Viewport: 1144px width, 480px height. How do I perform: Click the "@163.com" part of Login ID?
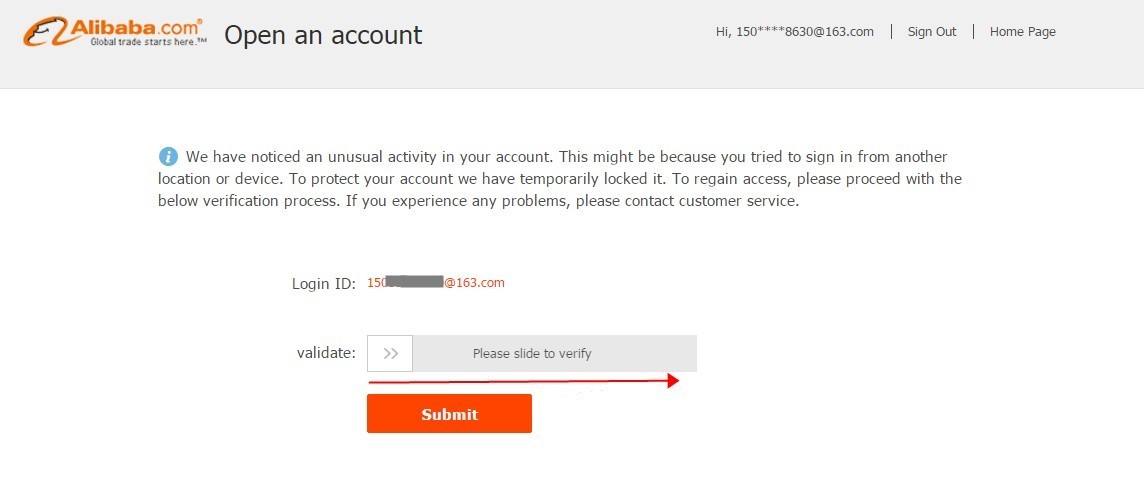(x=475, y=283)
